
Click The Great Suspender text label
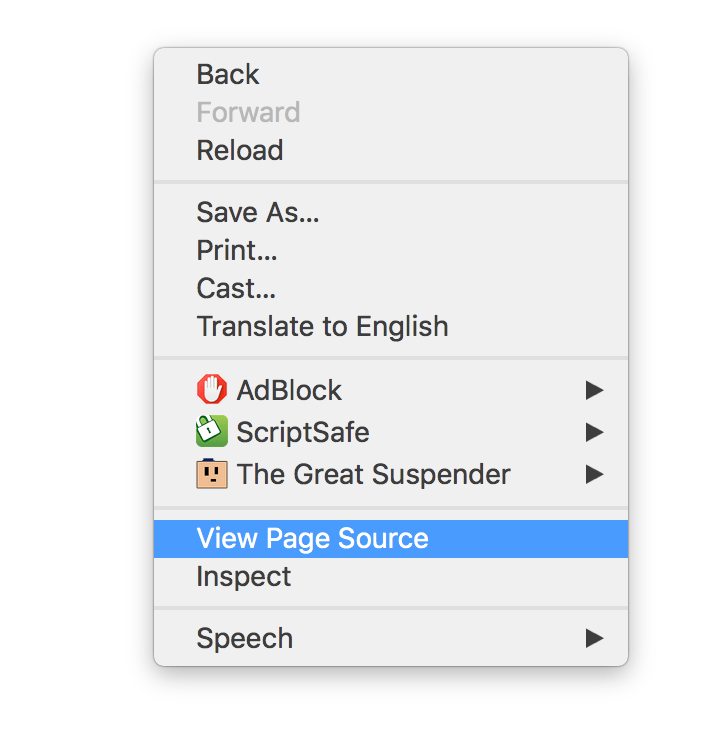373,474
